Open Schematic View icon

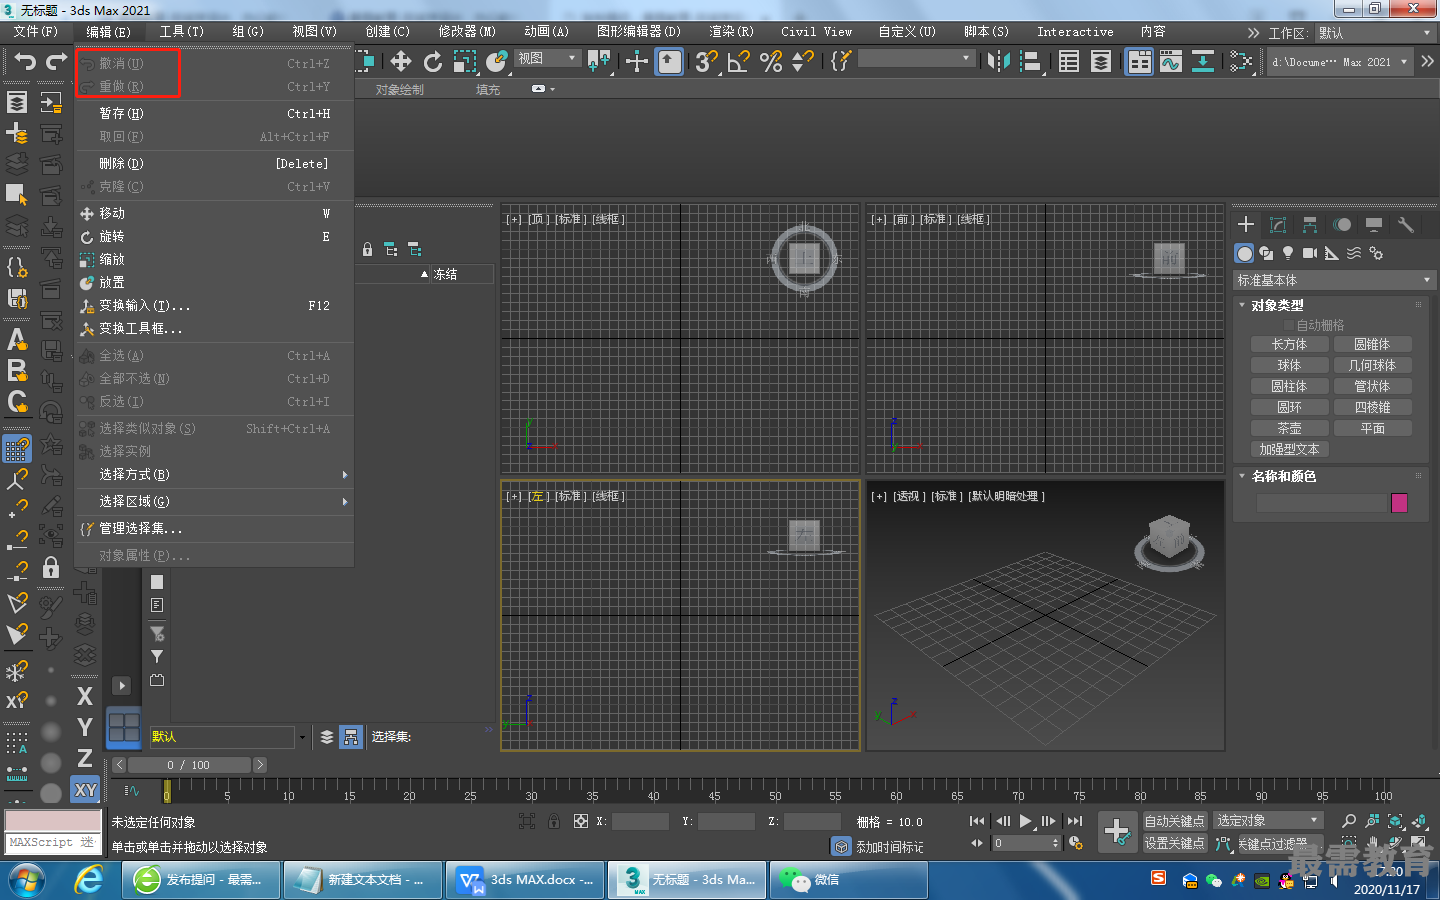click(x=1203, y=62)
